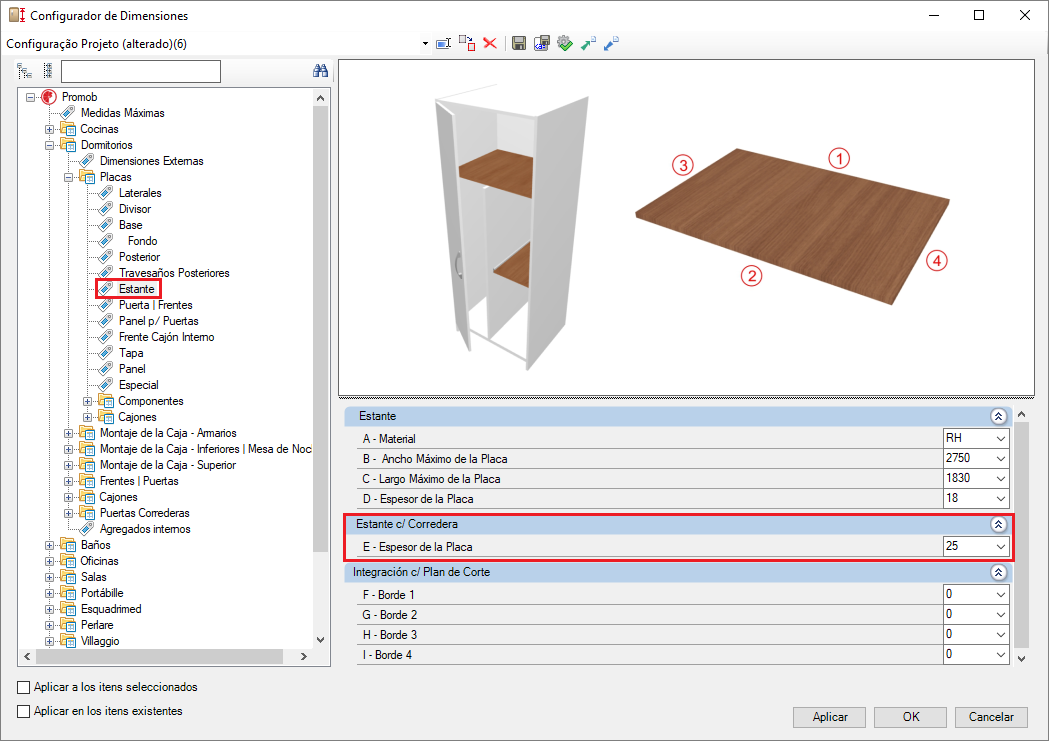Click the tree search text field
Viewport: 1049px width, 741px height.
(140, 71)
